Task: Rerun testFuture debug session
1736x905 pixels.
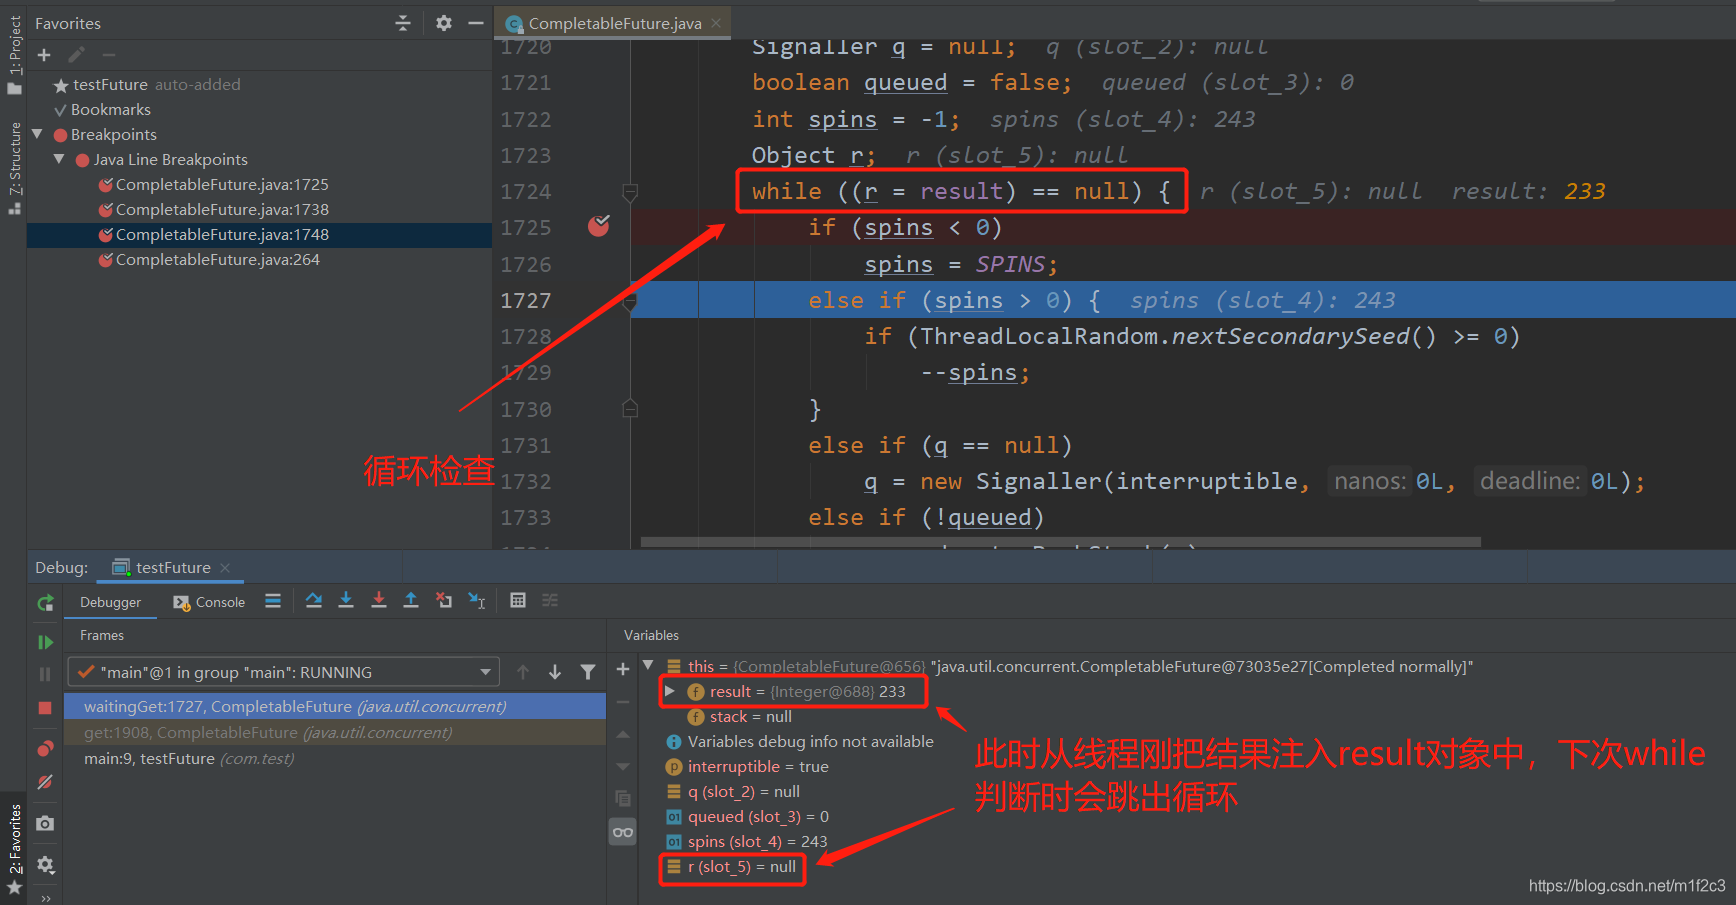Action: point(45,603)
